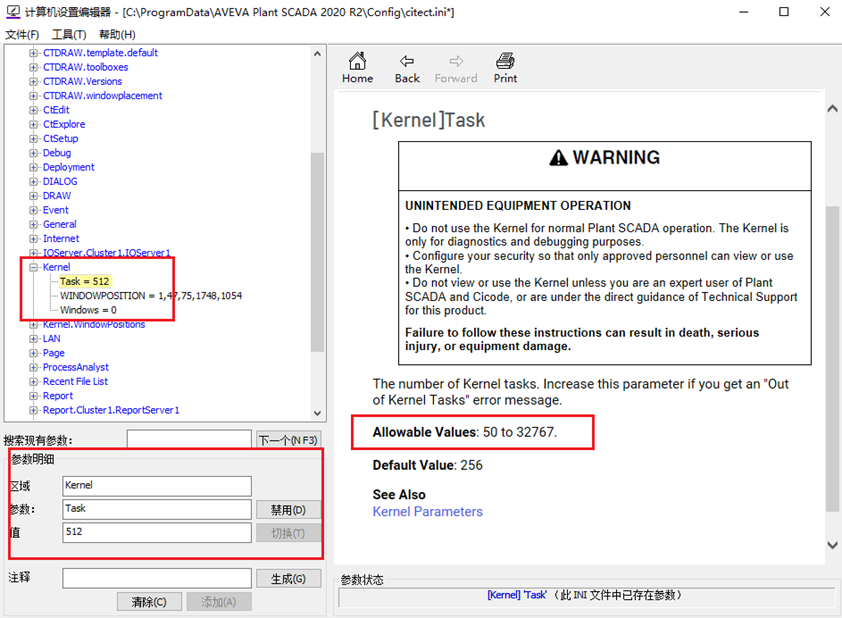This screenshot has width=842, height=618.
Task: Click the [Kernel] 'Task' status text
Action: (x=517, y=595)
